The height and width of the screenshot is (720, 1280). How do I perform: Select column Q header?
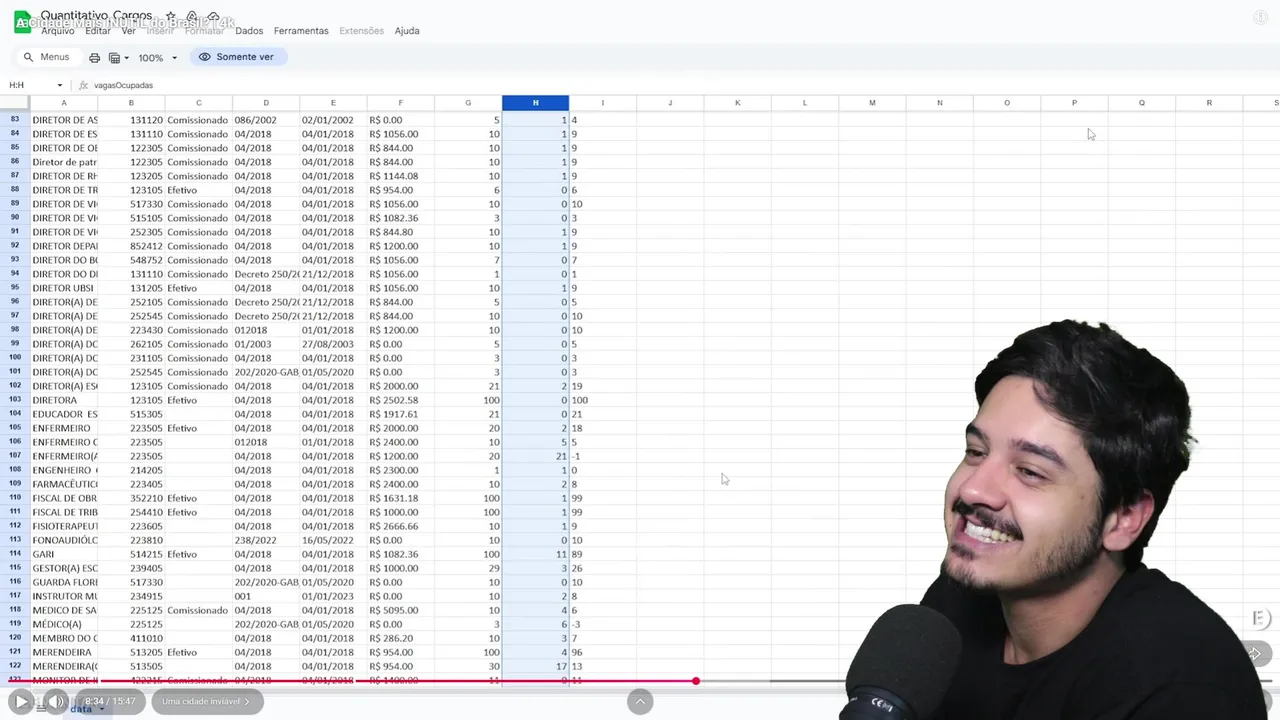pyautogui.click(x=1142, y=103)
